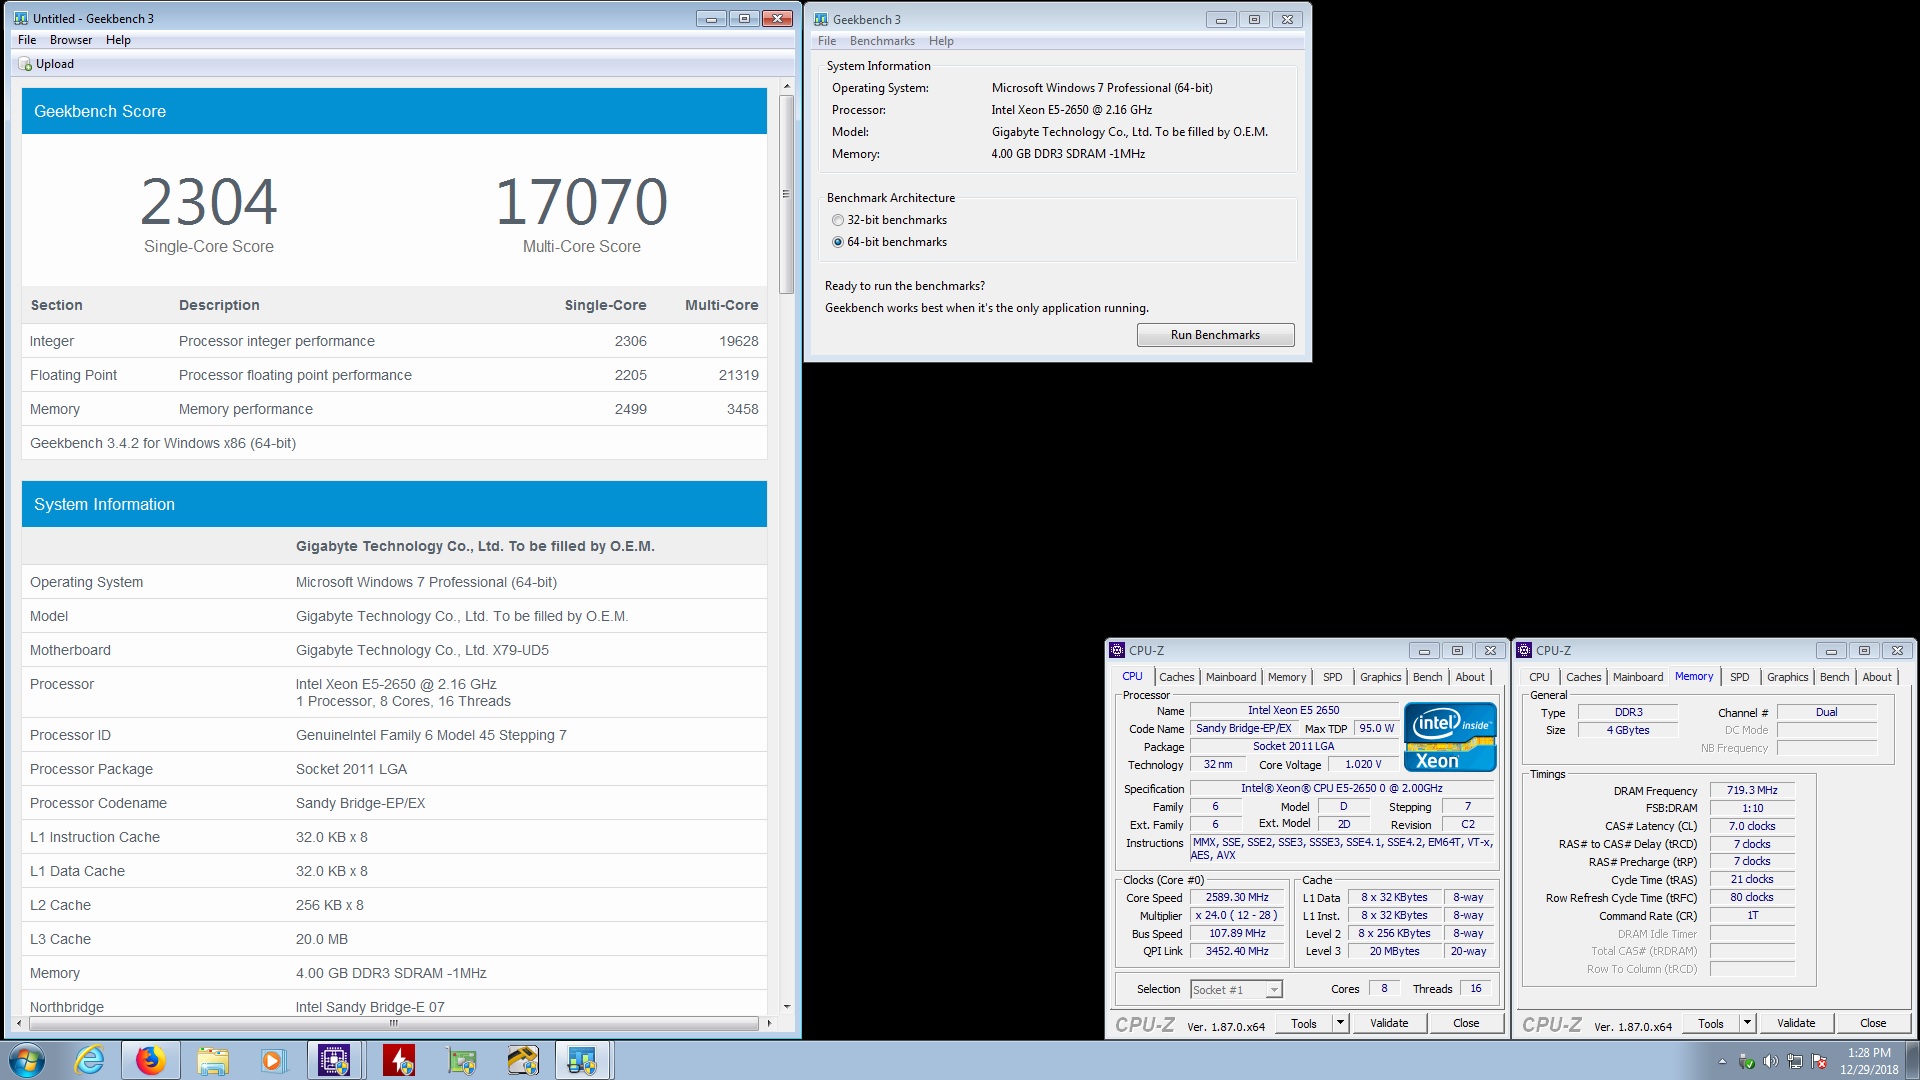Switch to the CPU tab in the CPU-Z Memory window

(1539, 677)
